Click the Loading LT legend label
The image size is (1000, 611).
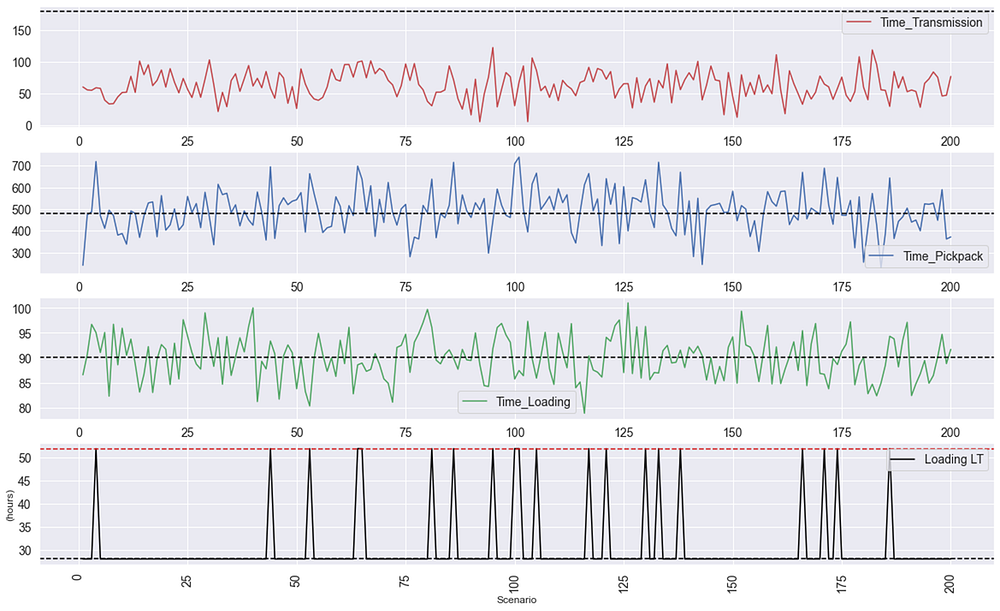click(953, 459)
